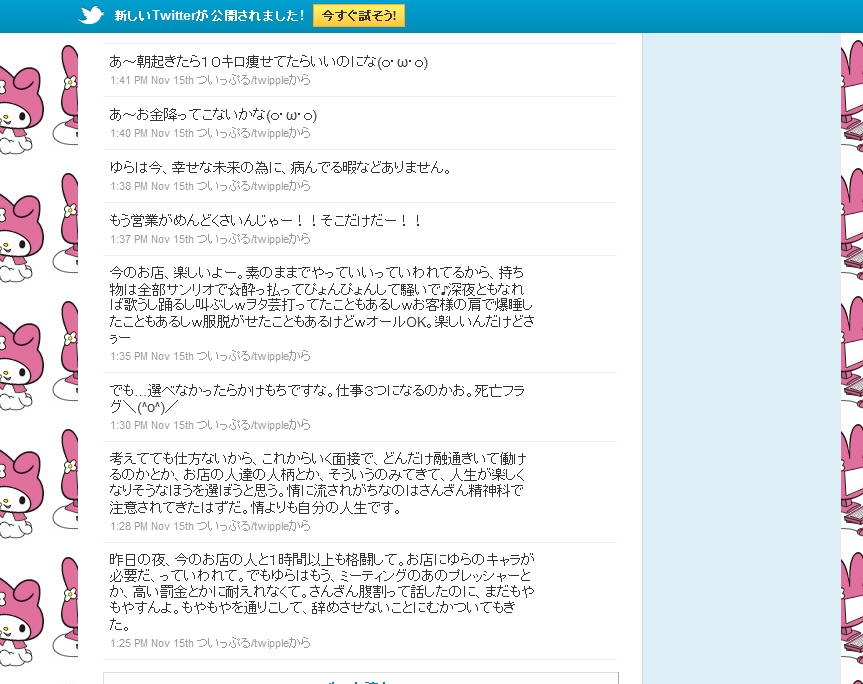Click ついっぷる/twipple link under the 1:40 PM tweet
Image resolution: width=863 pixels, height=684 pixels.
coord(243,133)
